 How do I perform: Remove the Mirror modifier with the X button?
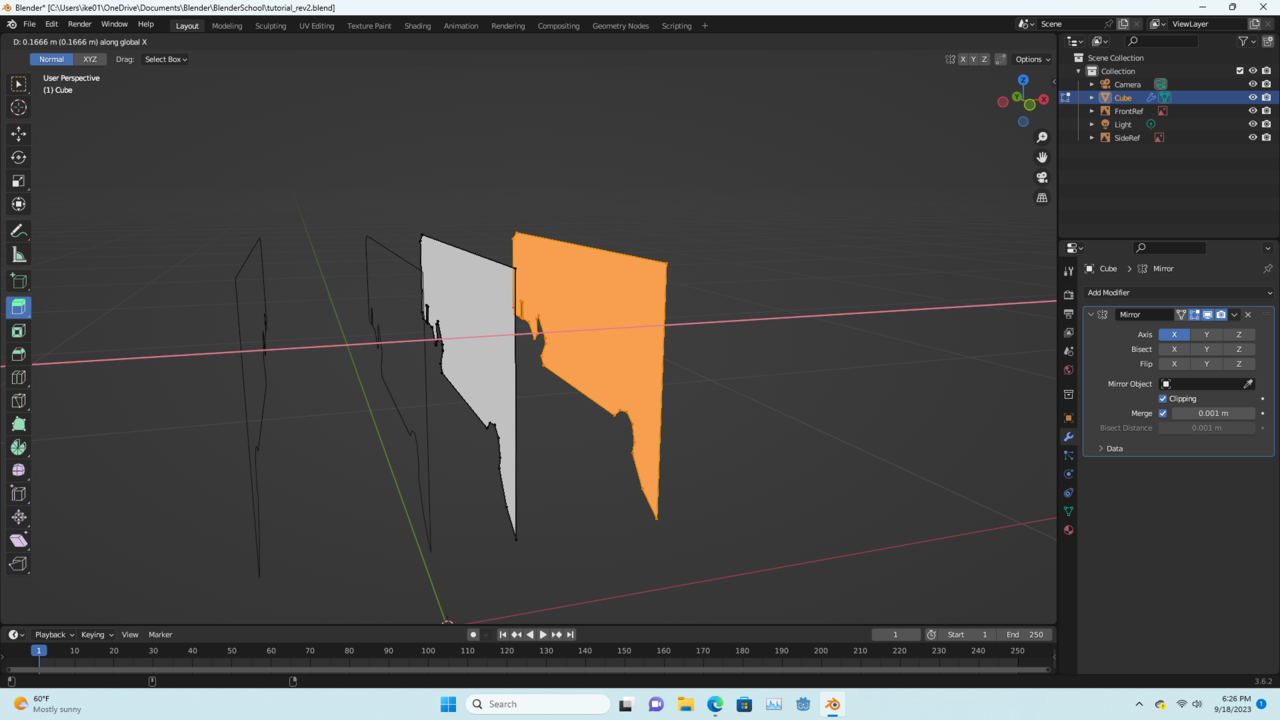point(1247,314)
